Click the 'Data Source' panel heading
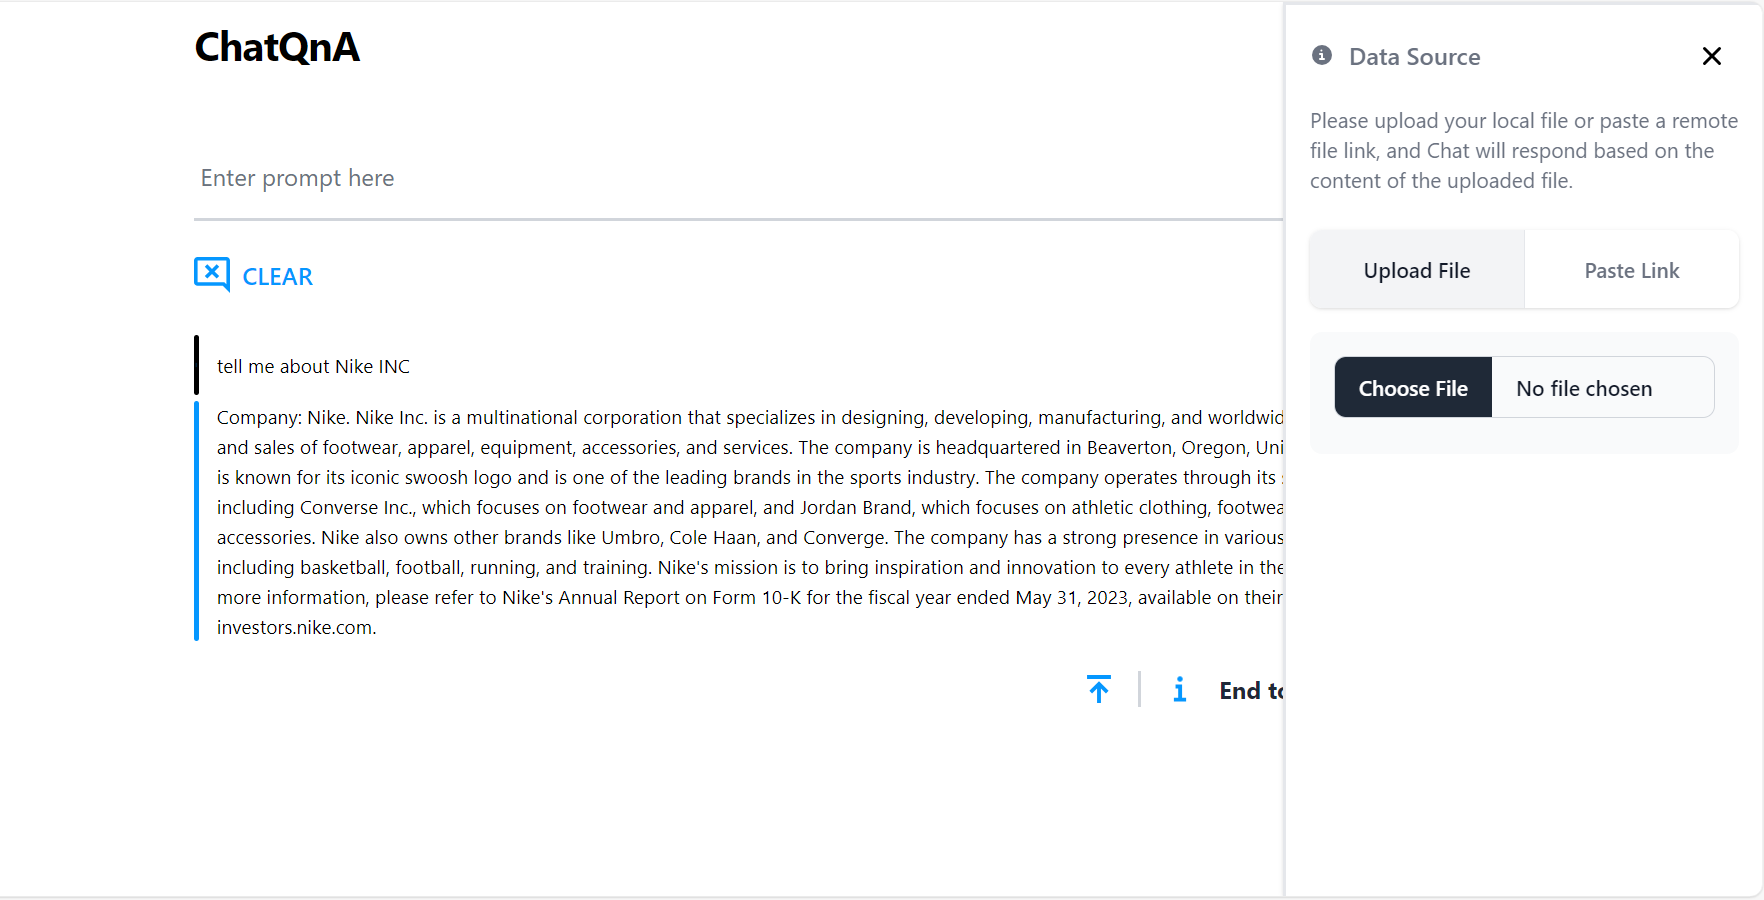Image resolution: width=1764 pixels, height=900 pixels. 1414,57
